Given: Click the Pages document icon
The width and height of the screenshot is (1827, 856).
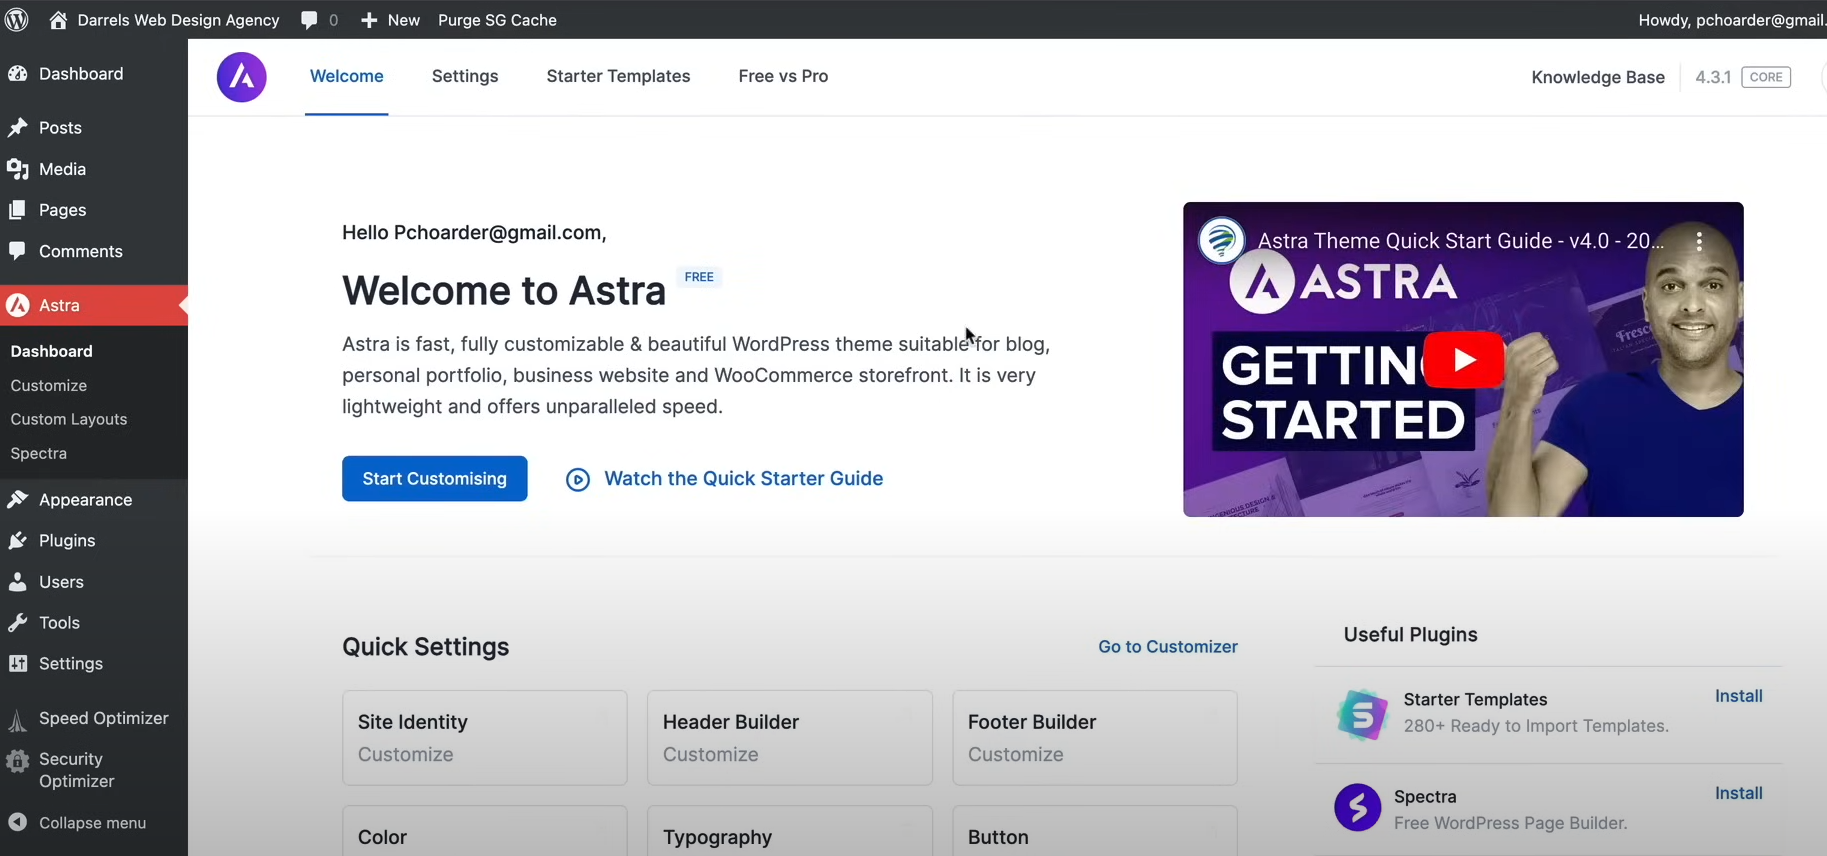Looking at the screenshot, I should coord(18,210).
